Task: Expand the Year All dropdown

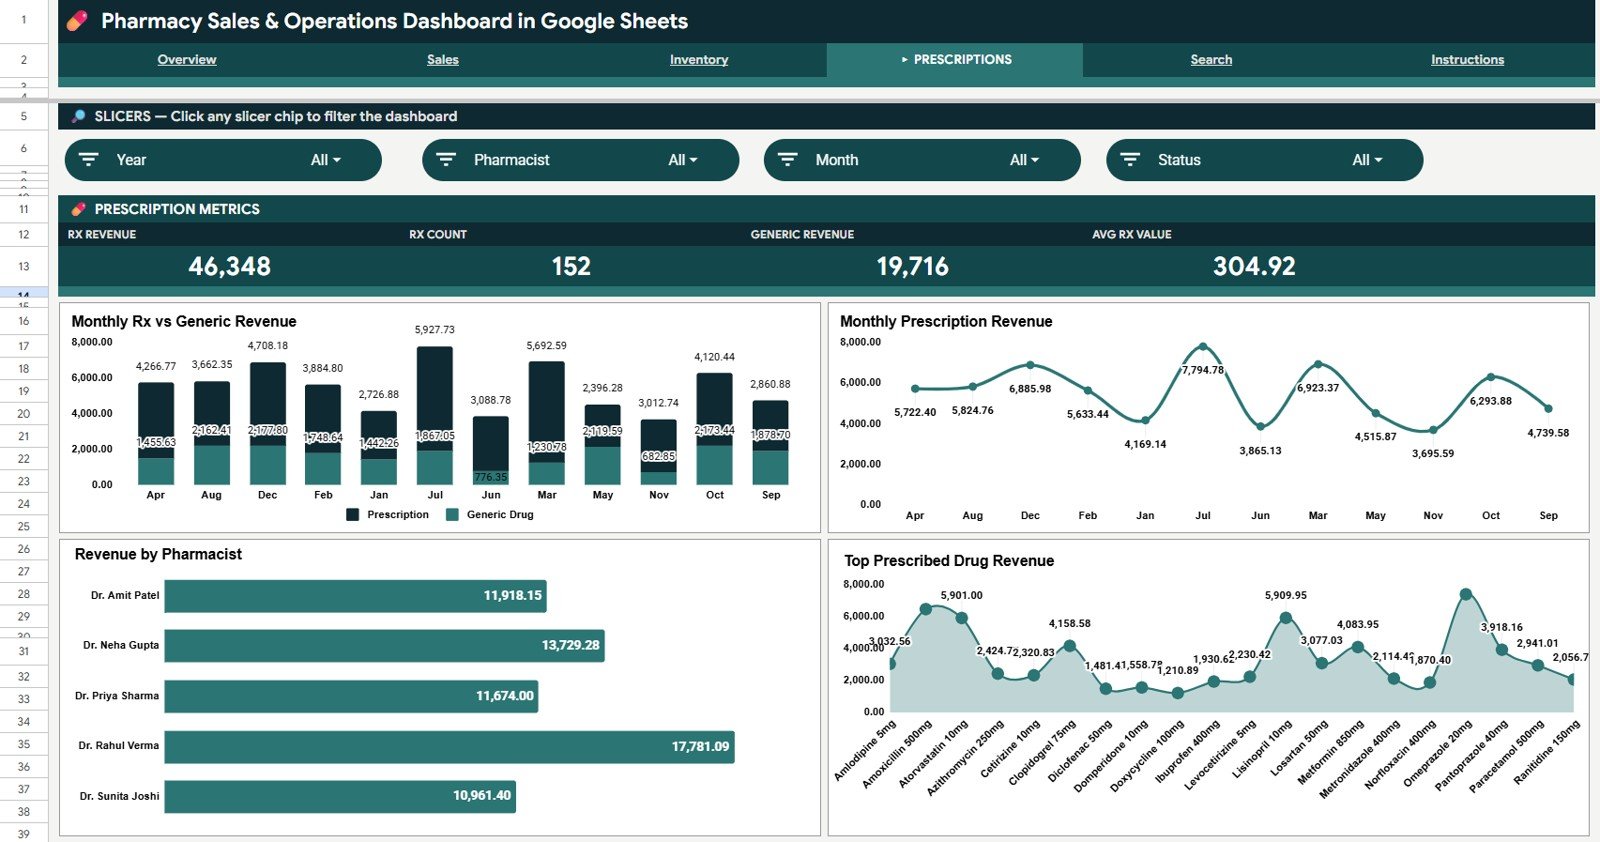Action: tap(326, 160)
